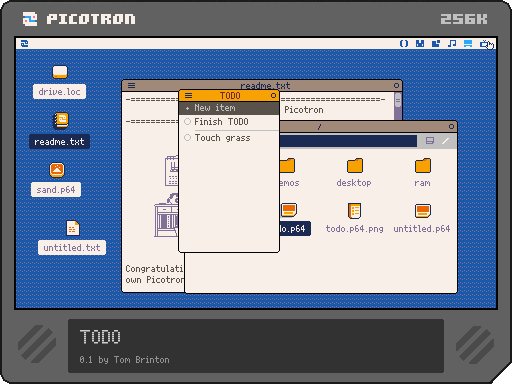
Task: Toggle list view in file browser toolbar
Action: (430, 141)
